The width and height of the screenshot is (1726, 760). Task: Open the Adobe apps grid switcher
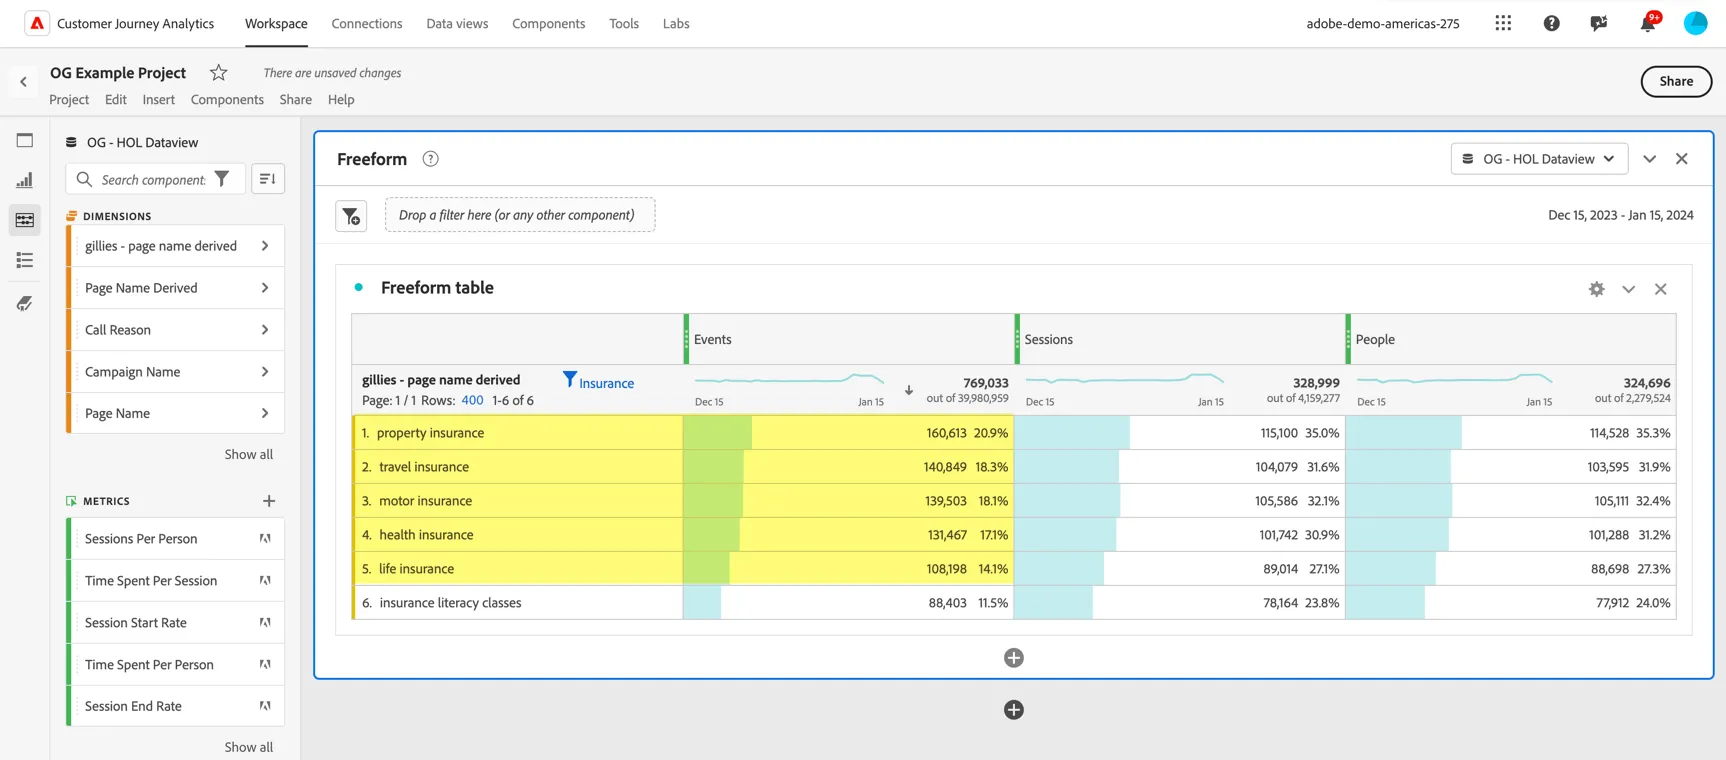pyautogui.click(x=1503, y=23)
